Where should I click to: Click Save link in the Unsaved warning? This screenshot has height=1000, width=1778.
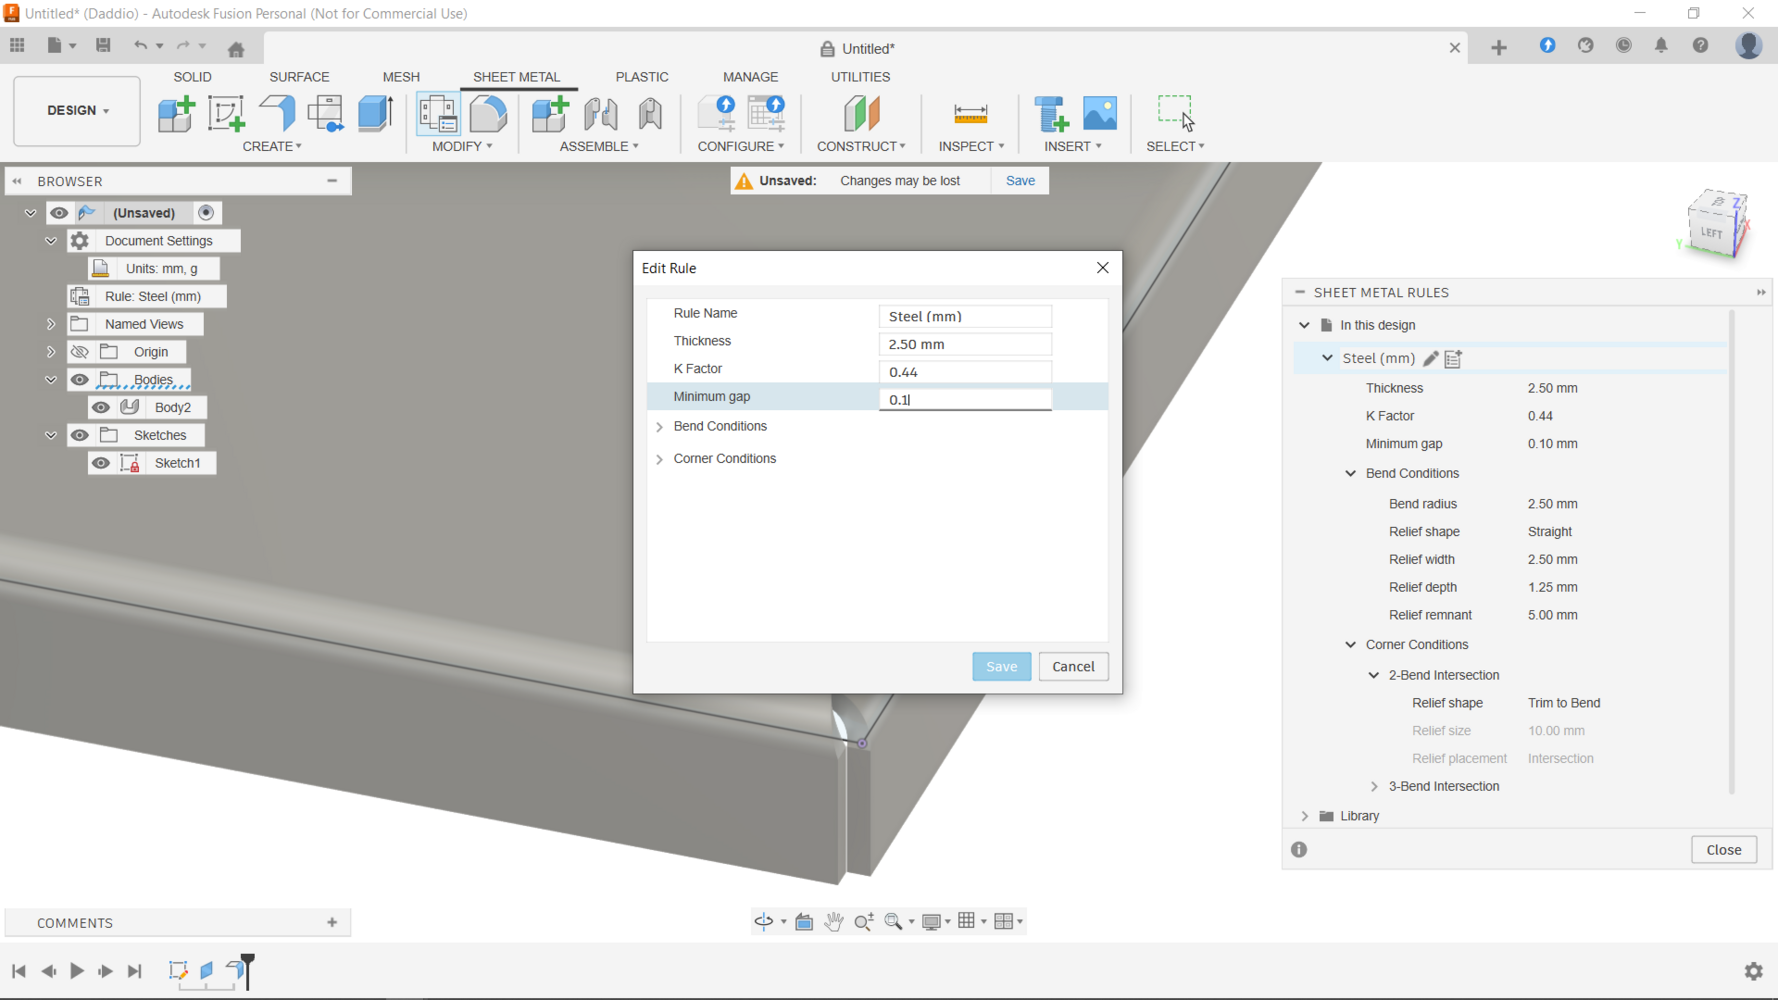[x=1020, y=181]
